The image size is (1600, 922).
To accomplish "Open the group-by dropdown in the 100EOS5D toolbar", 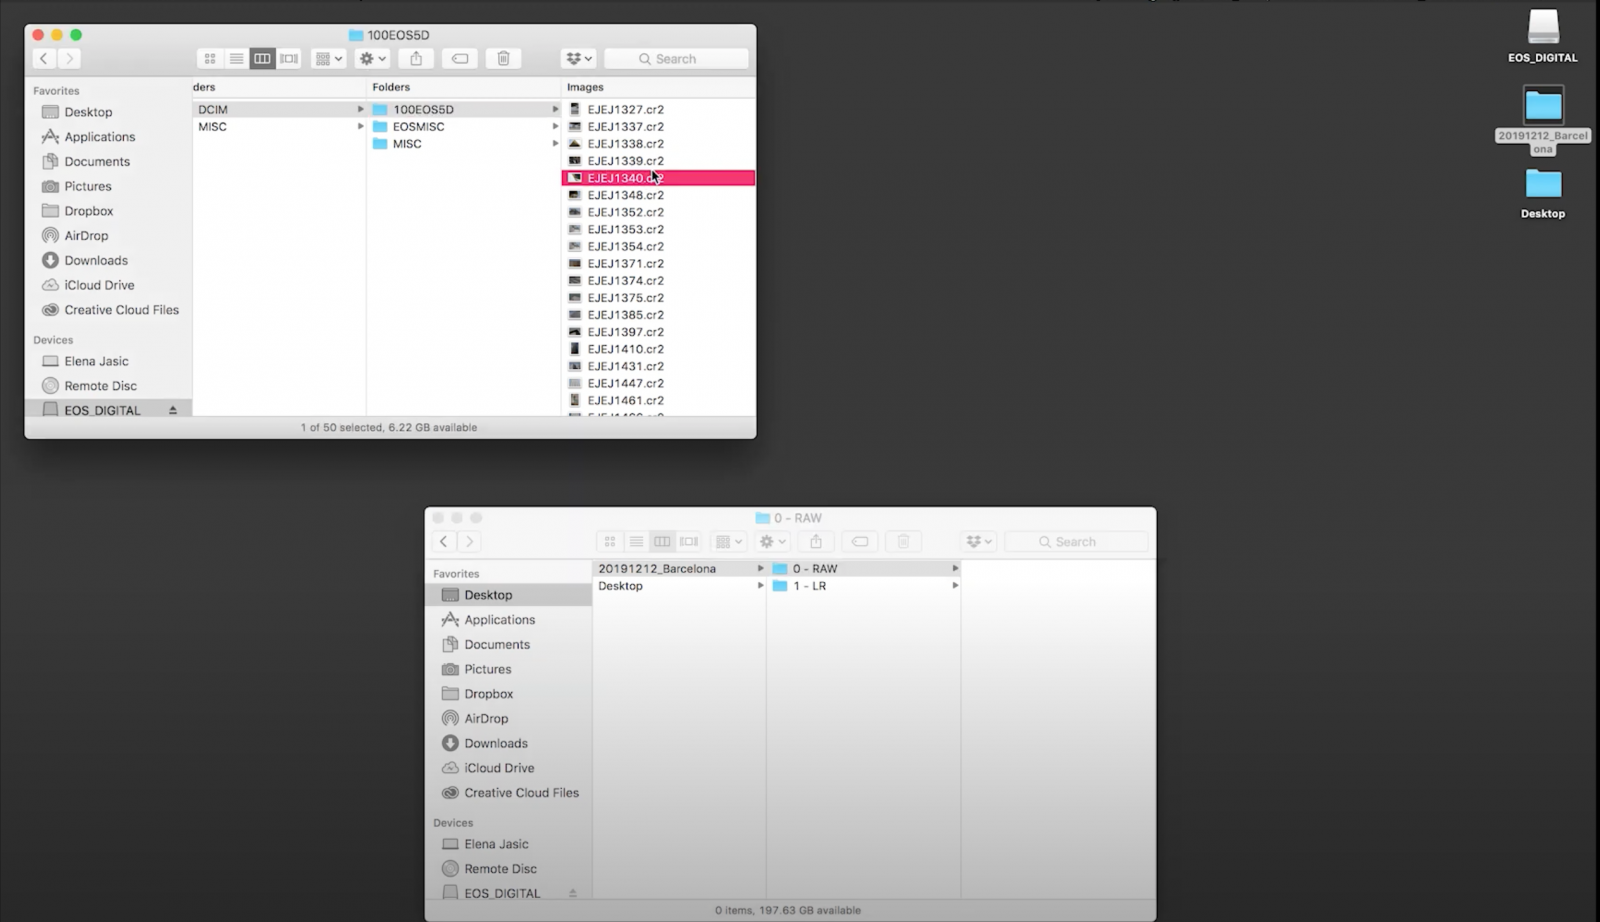I will [328, 59].
